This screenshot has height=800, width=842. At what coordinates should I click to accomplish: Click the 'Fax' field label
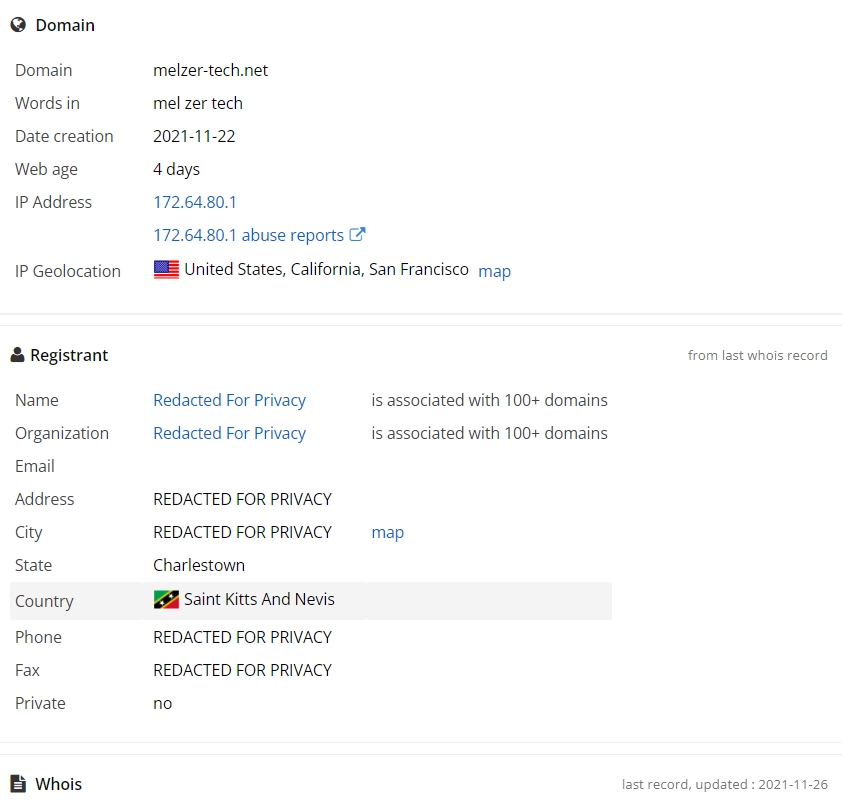[27, 670]
